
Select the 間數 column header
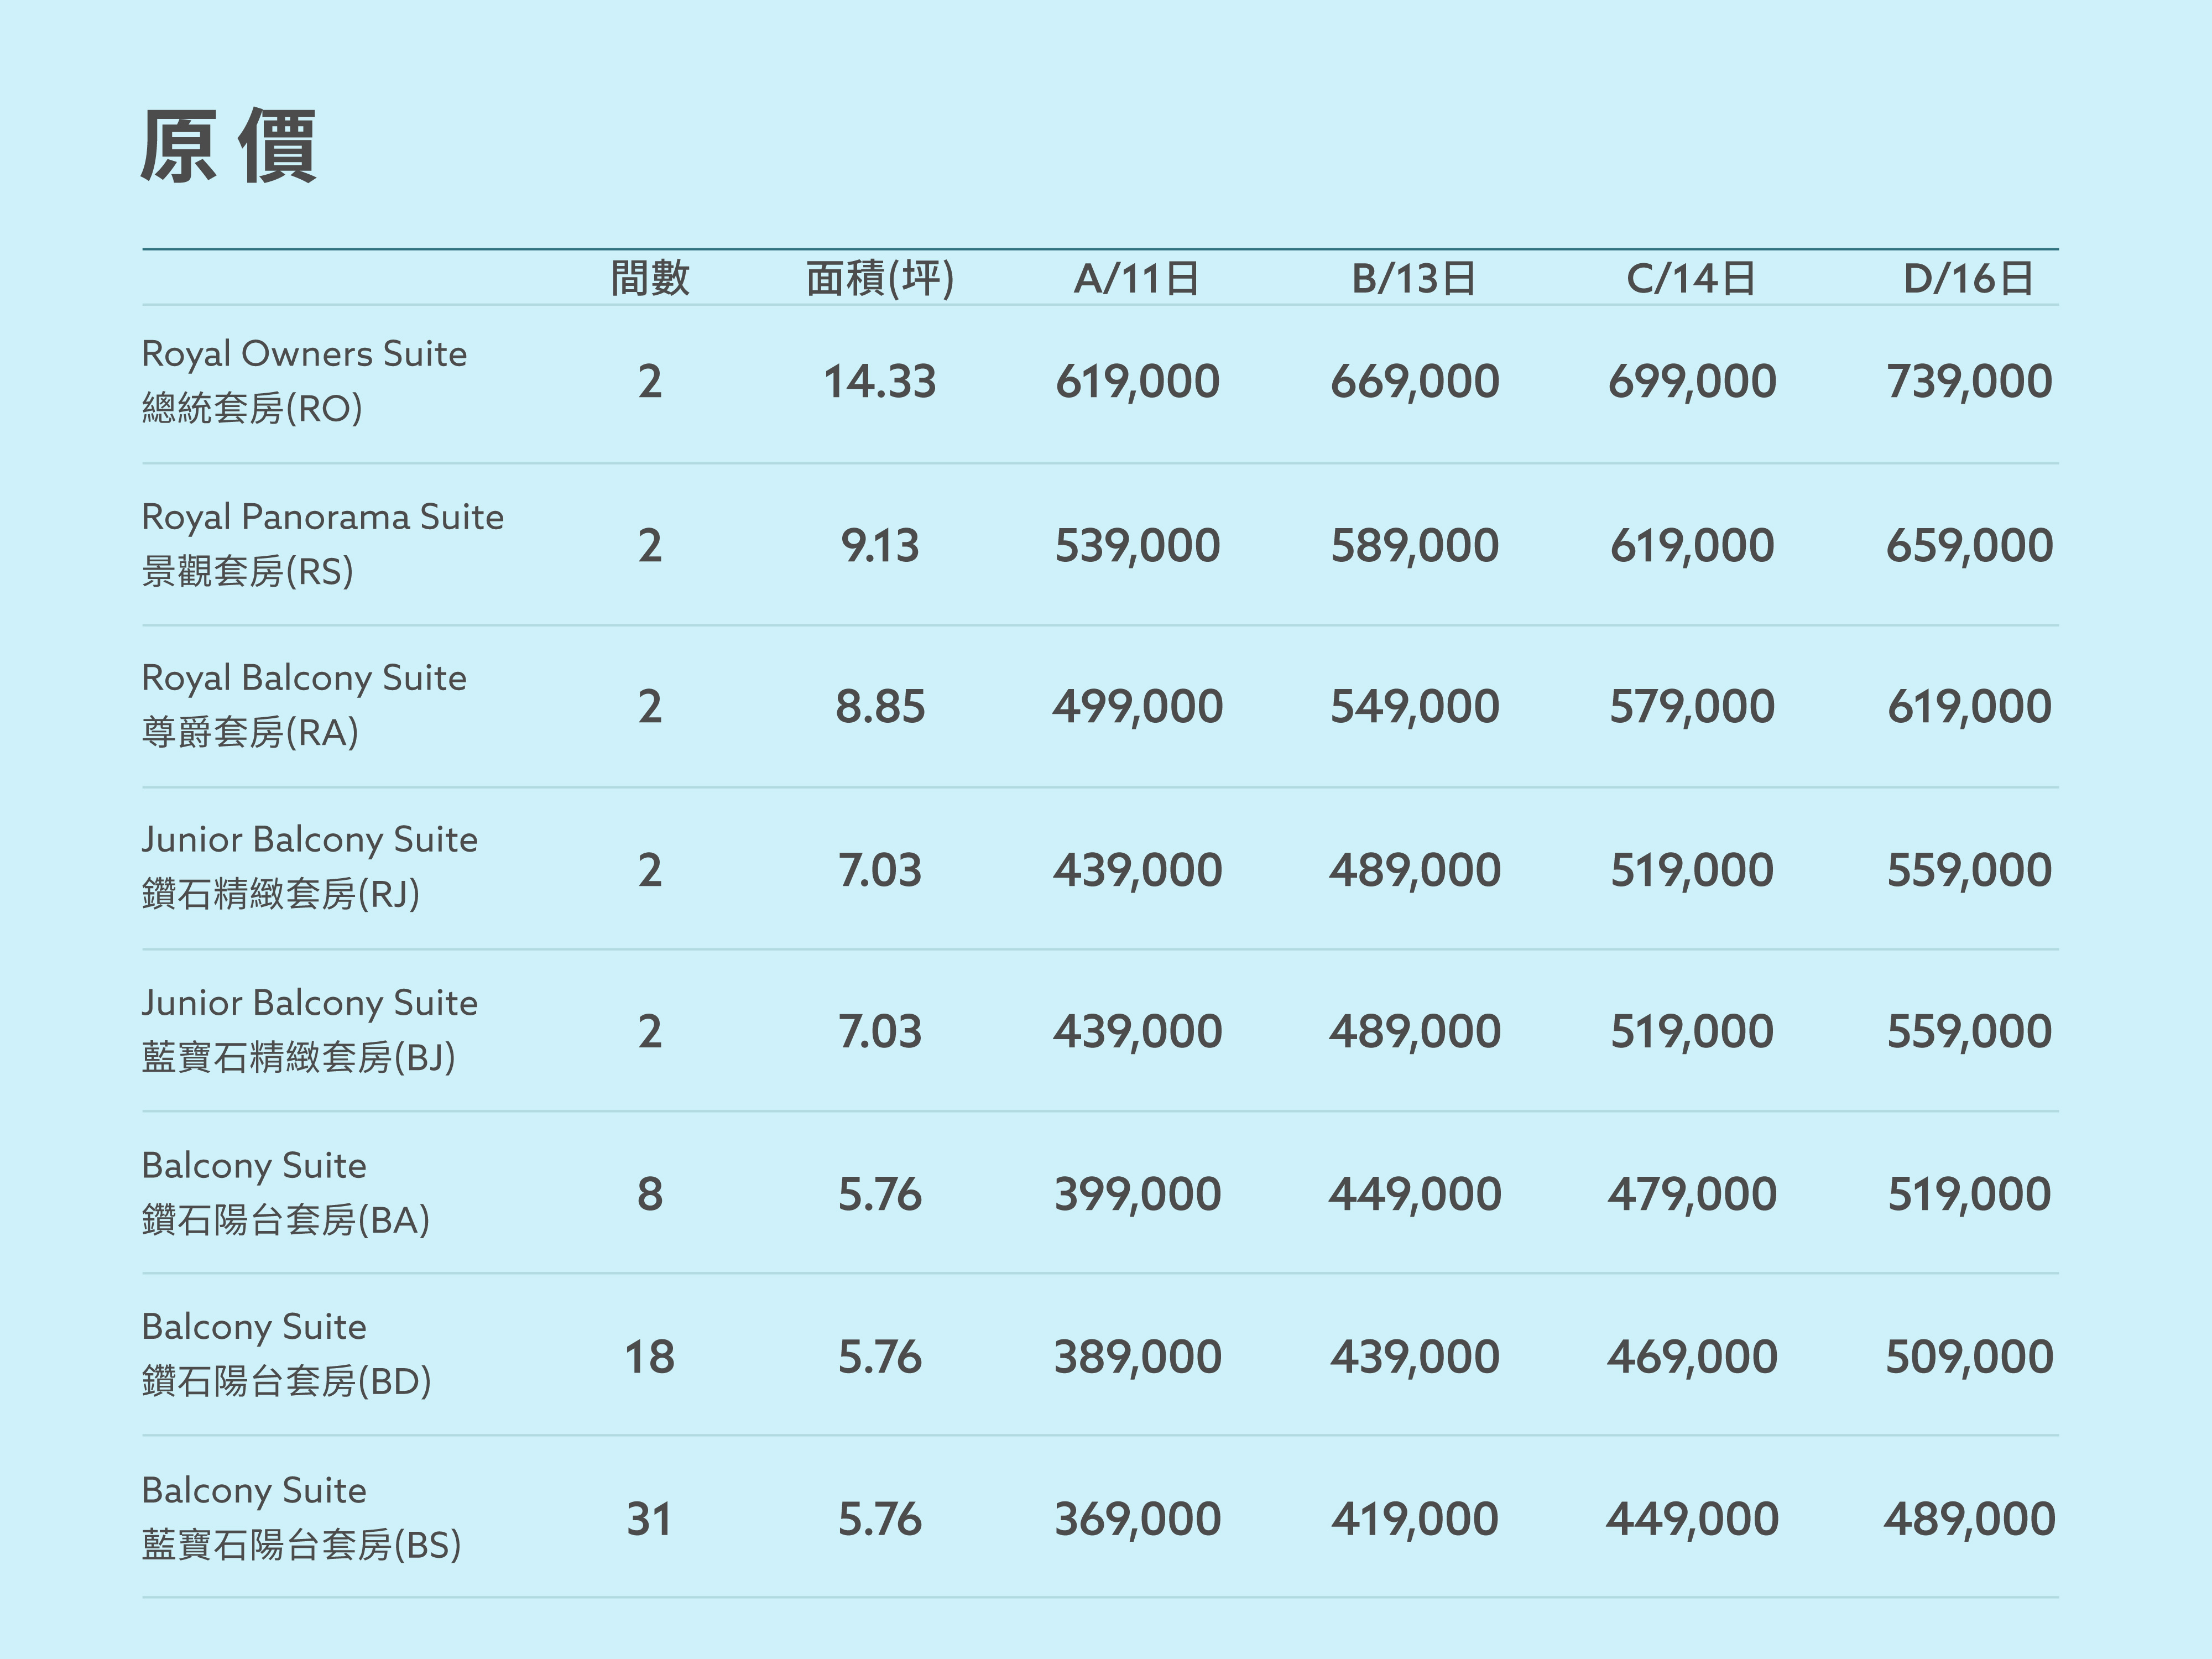point(650,278)
